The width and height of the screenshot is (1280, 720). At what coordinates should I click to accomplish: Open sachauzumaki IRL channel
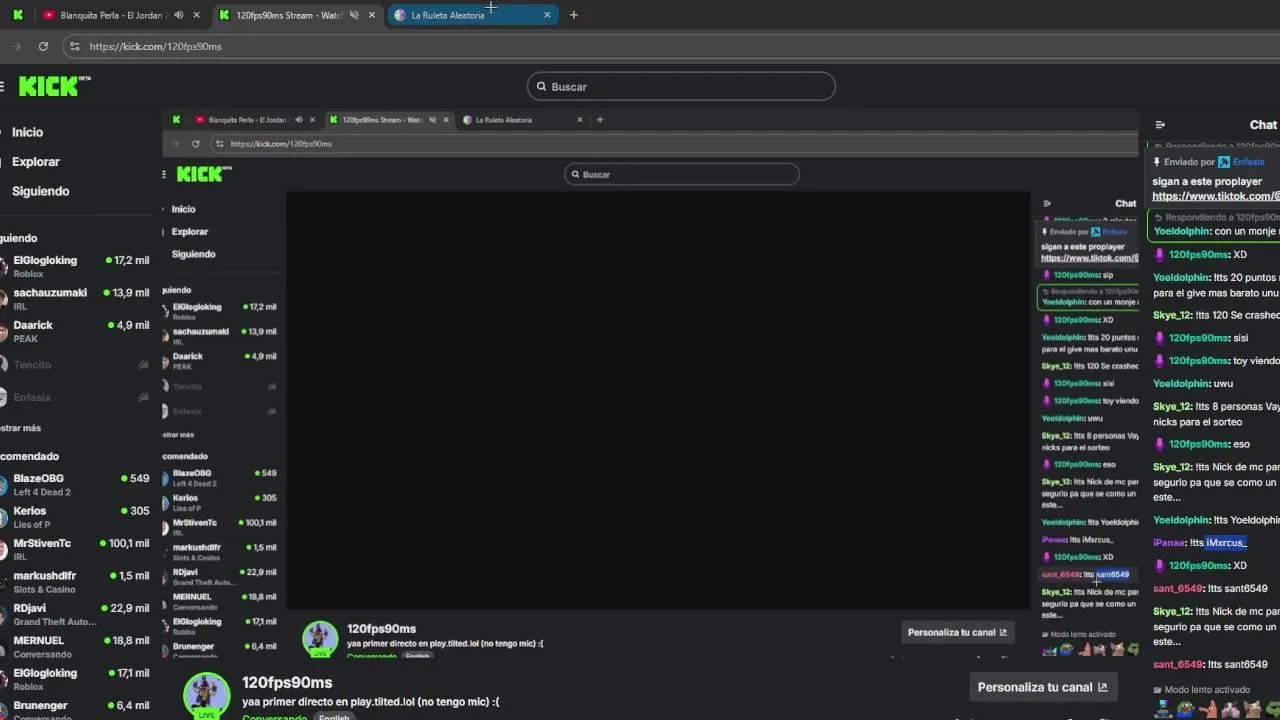pyautogui.click(x=76, y=298)
